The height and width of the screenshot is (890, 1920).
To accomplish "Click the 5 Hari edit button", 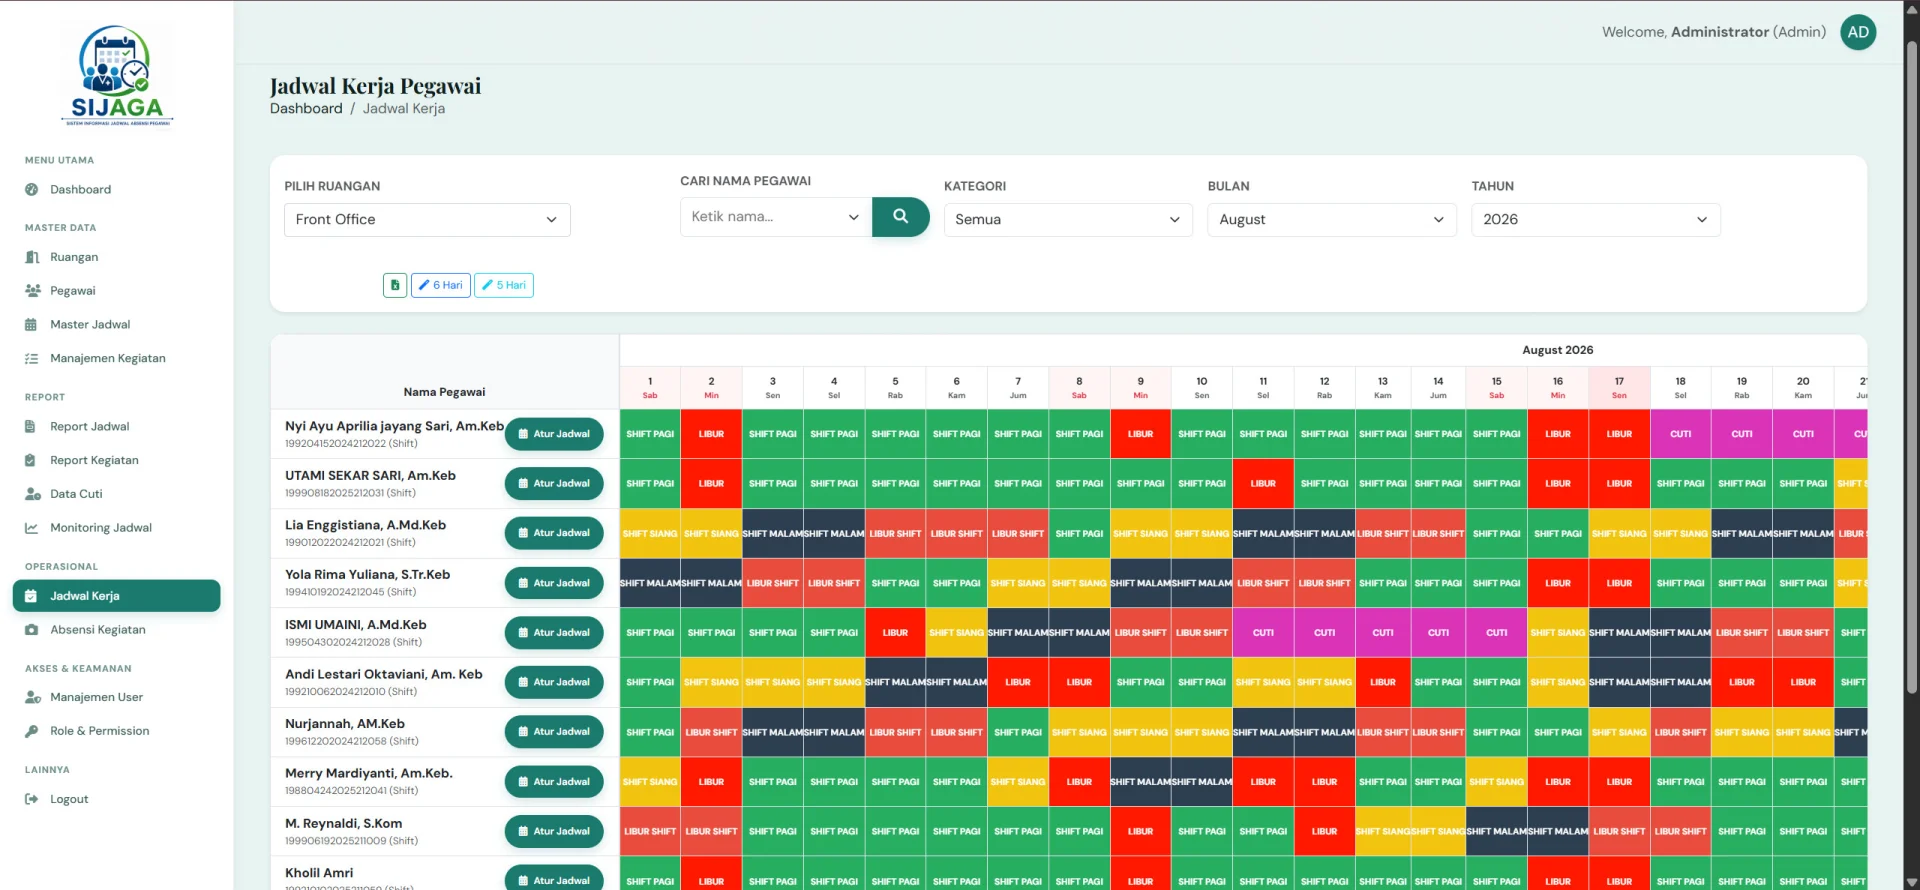I will [x=504, y=285].
